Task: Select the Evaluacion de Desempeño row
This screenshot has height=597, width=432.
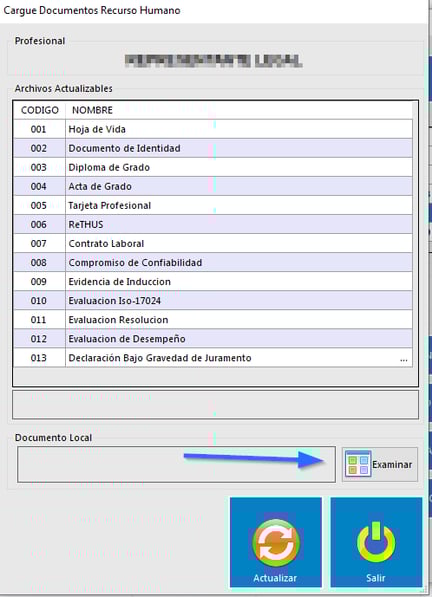Action: [213, 338]
